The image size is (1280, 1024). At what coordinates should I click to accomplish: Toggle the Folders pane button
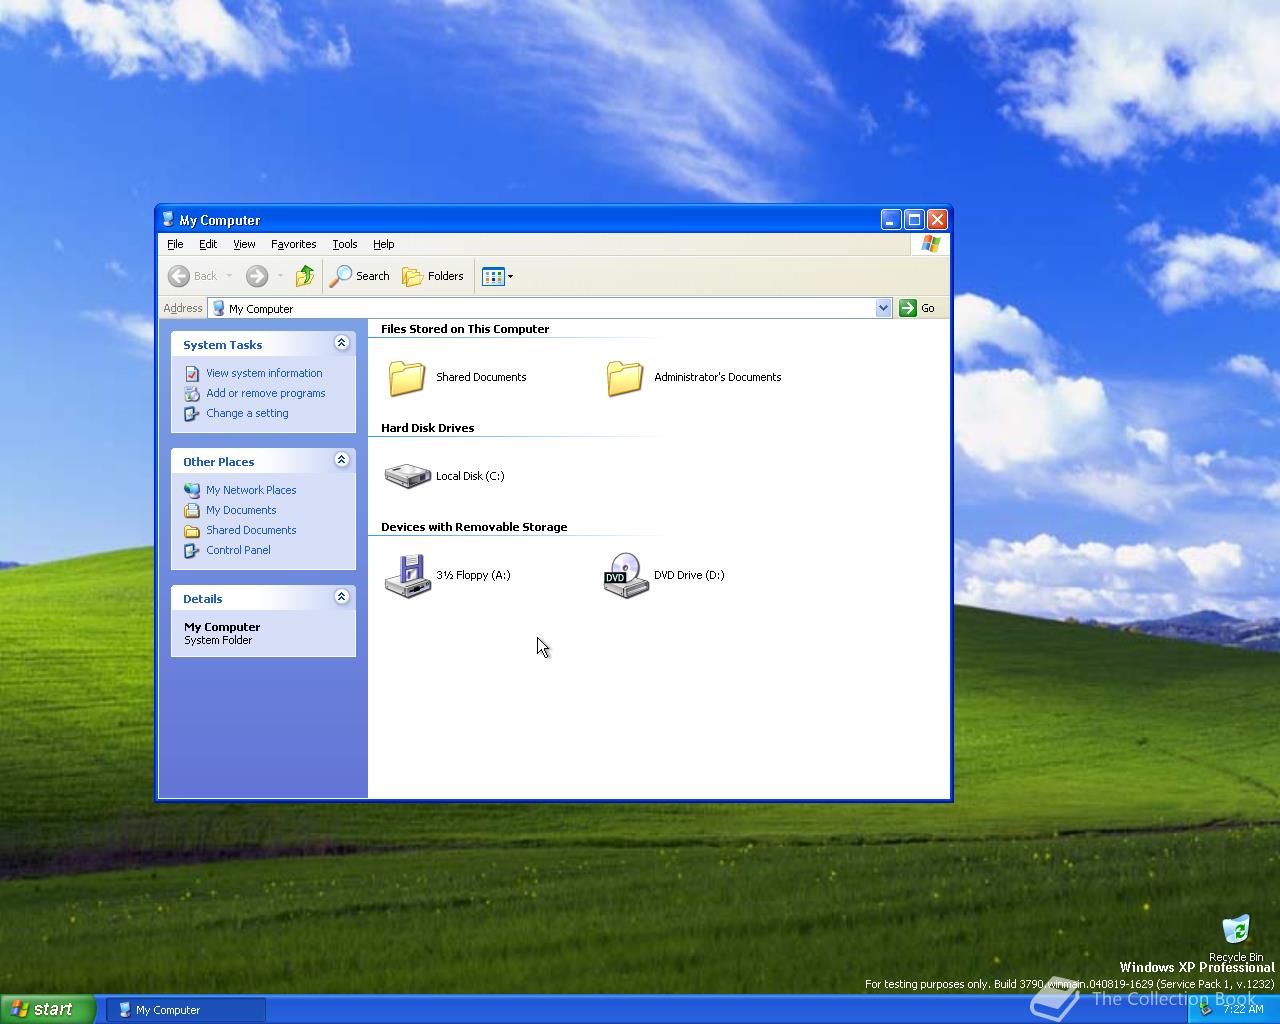433,276
